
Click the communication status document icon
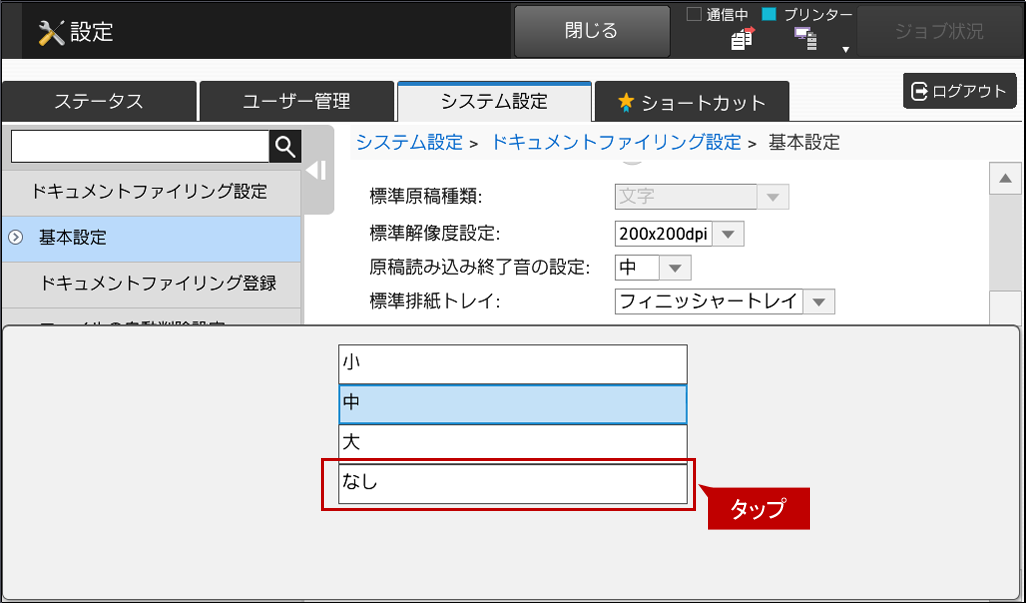tap(742, 39)
